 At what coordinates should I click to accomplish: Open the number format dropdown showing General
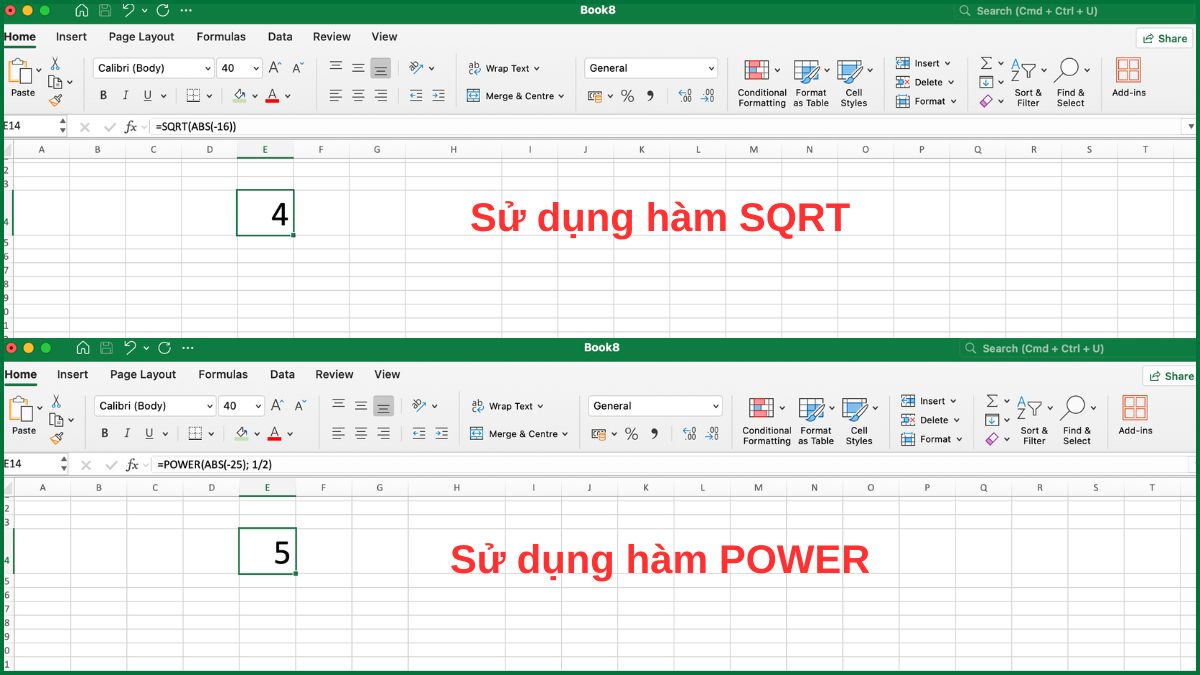pos(651,68)
